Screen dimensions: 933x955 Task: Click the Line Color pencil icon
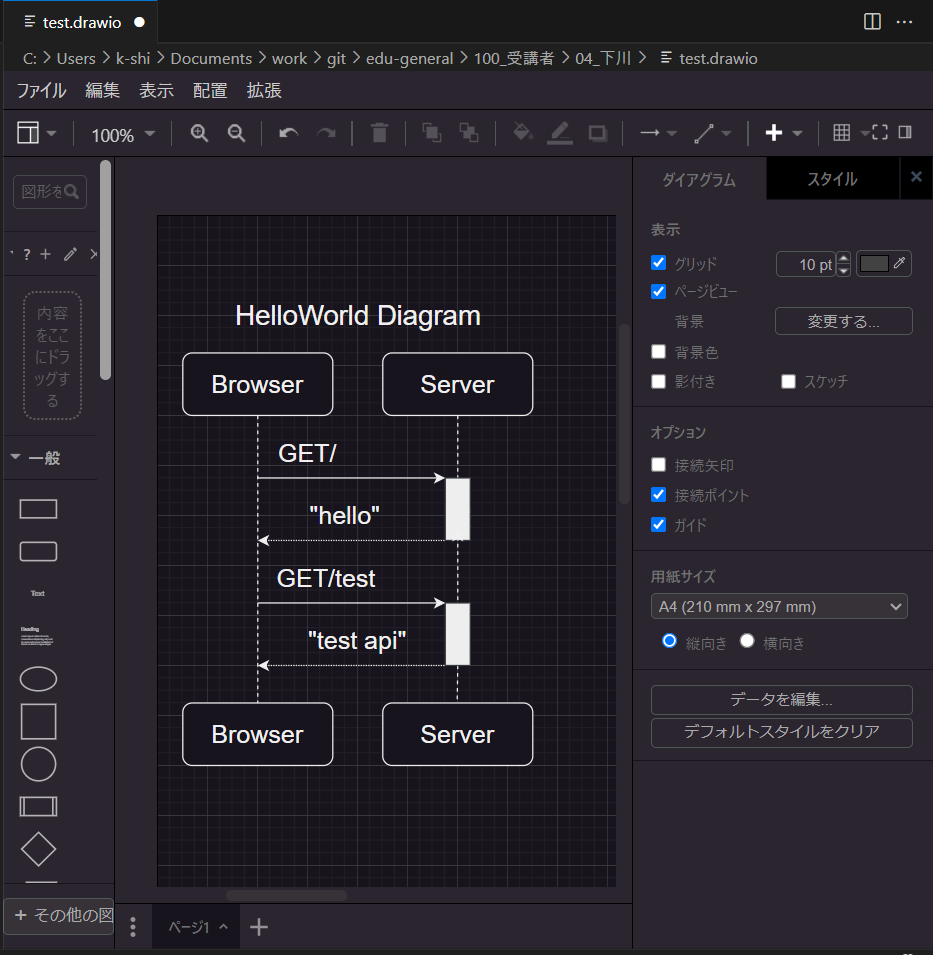(560, 132)
